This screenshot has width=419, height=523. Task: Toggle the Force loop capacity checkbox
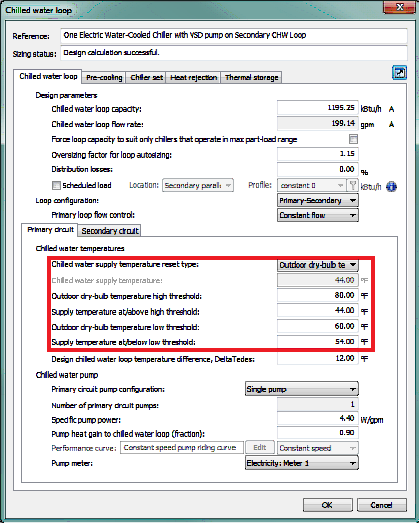pos(353,139)
